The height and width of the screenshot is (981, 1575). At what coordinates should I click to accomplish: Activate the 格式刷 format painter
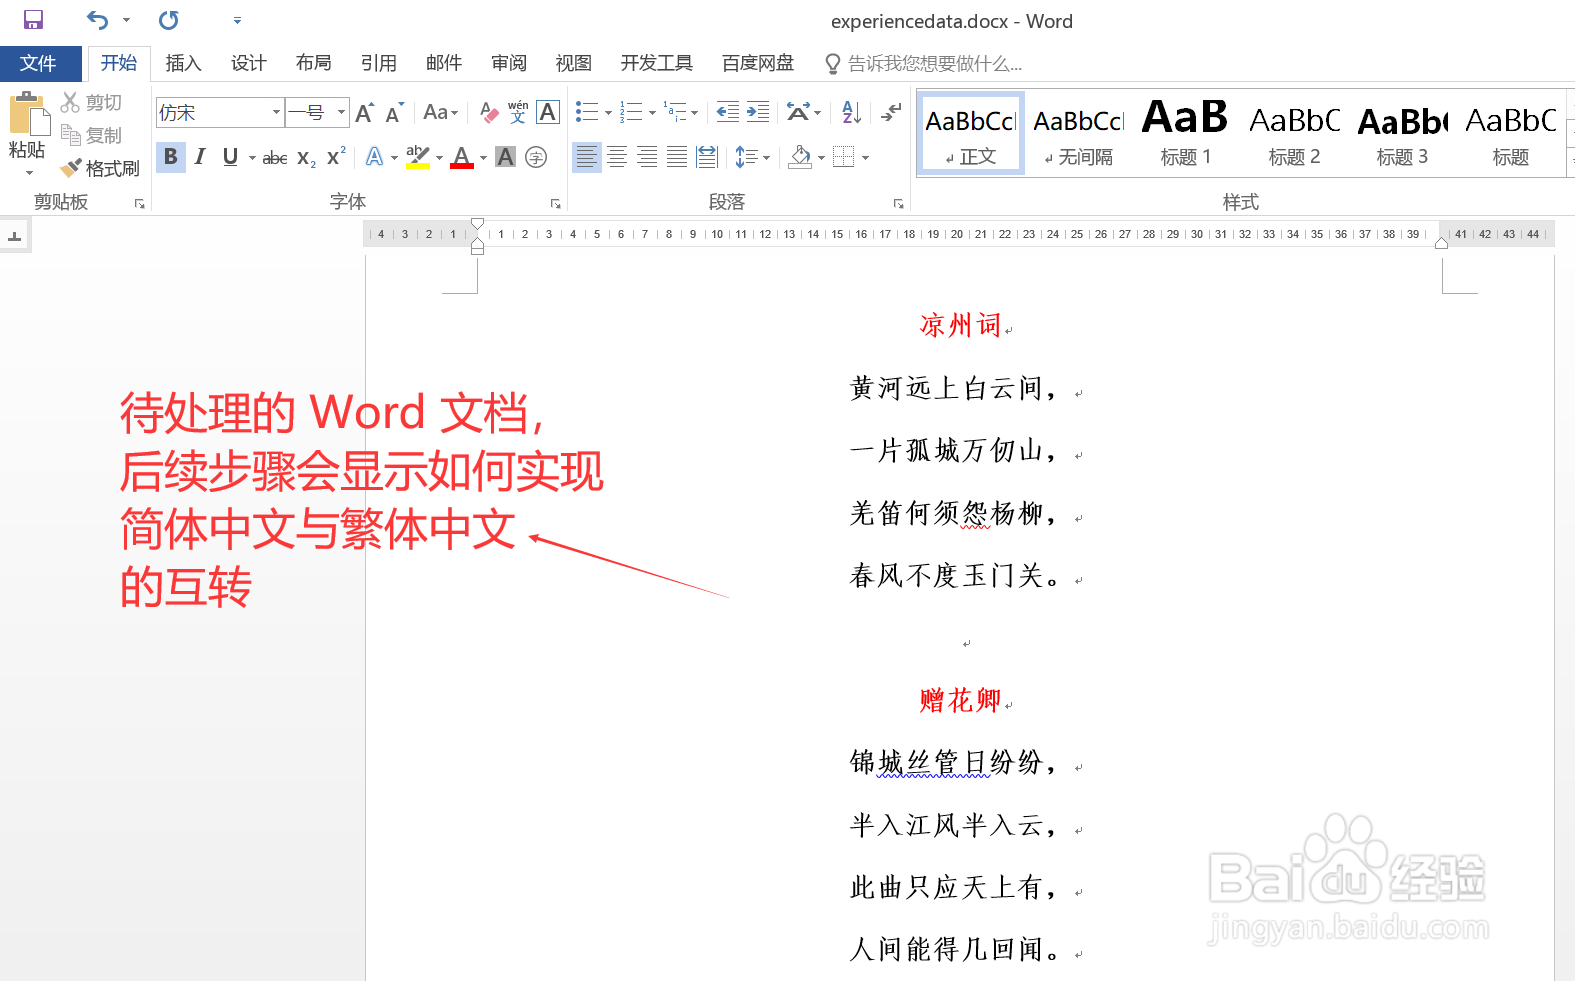(x=100, y=168)
